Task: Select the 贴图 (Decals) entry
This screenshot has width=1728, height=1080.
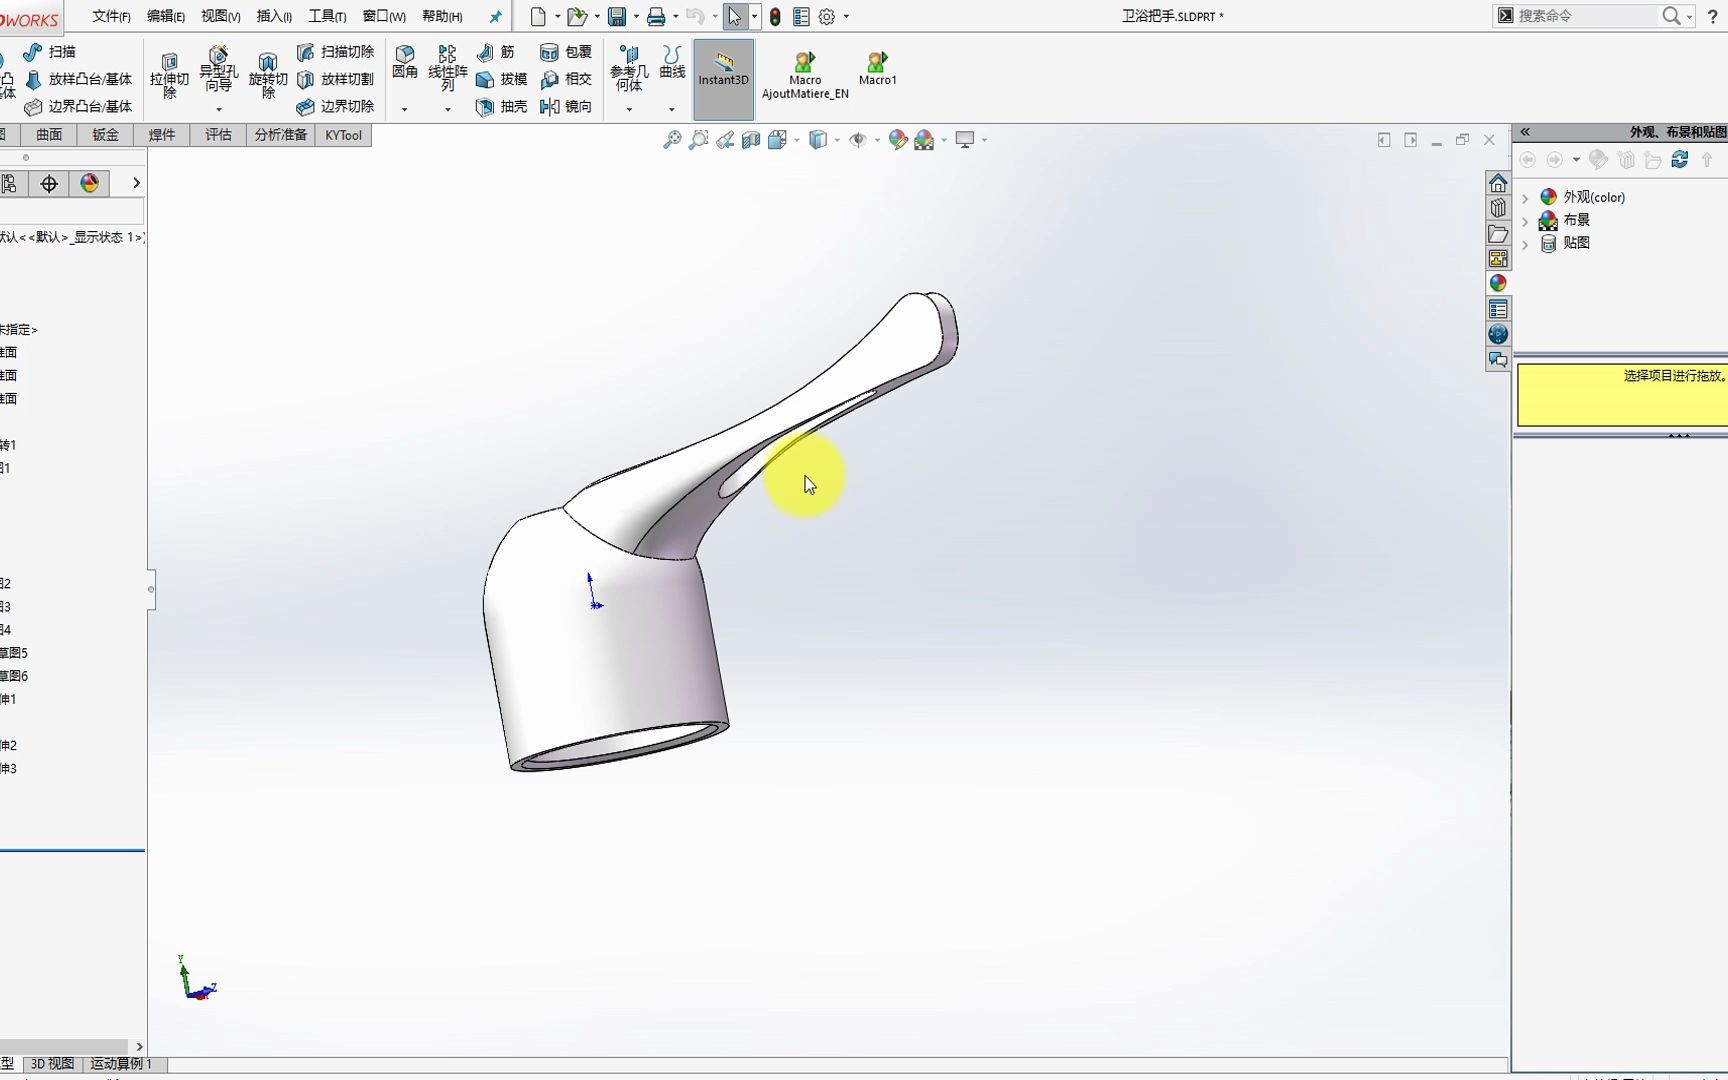Action: (x=1576, y=243)
